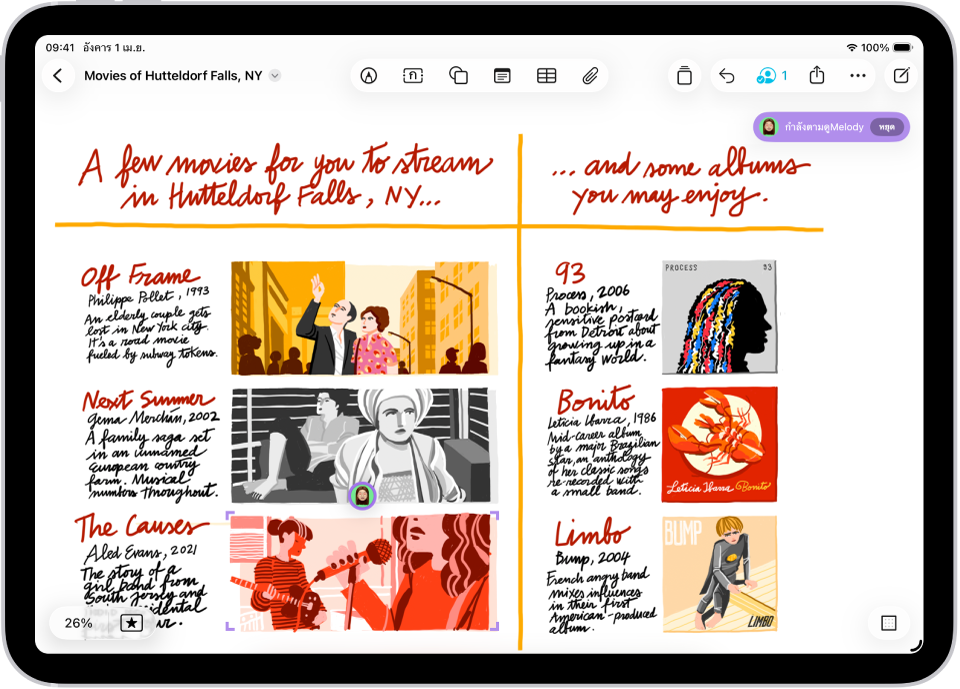The width and height of the screenshot is (960, 689).
Task: Insert a table onto the canvas
Action: 546,75
